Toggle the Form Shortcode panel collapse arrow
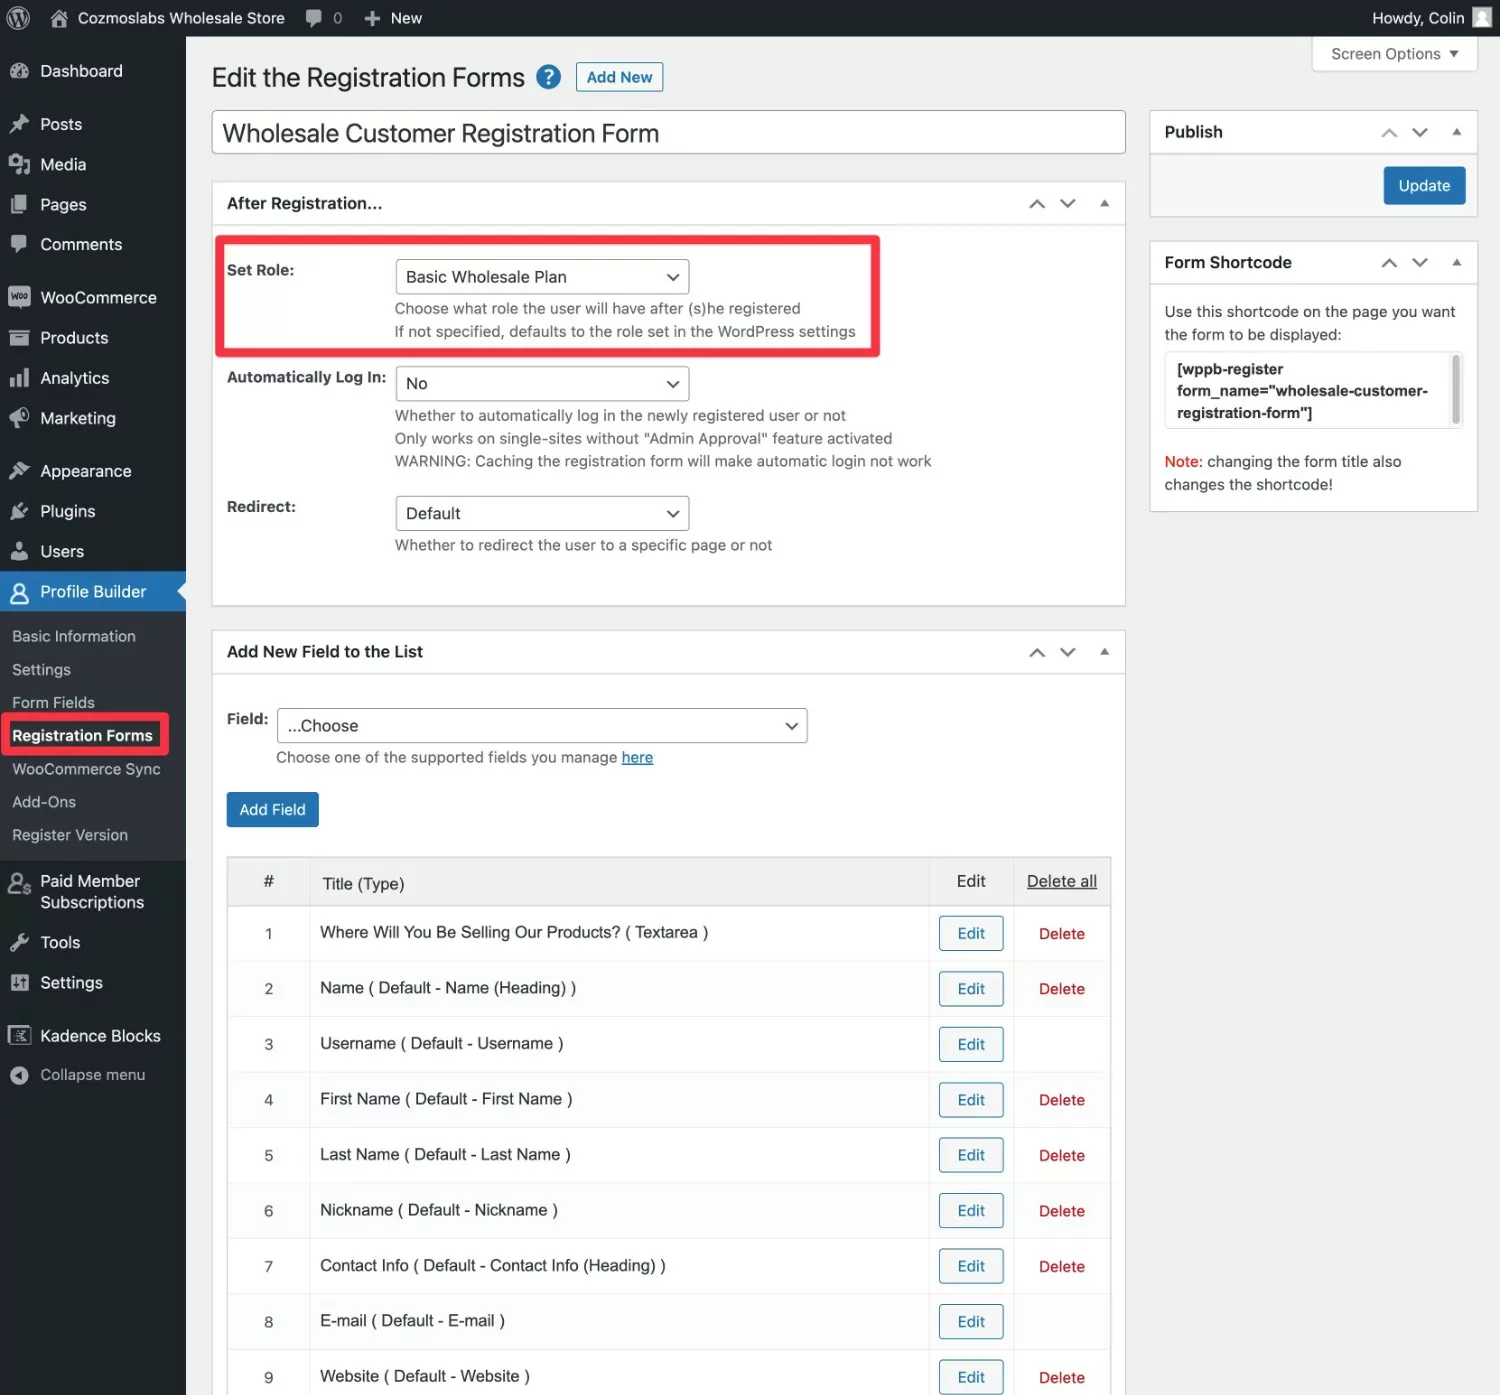Screen dimensions: 1500x1395 tap(1456, 262)
